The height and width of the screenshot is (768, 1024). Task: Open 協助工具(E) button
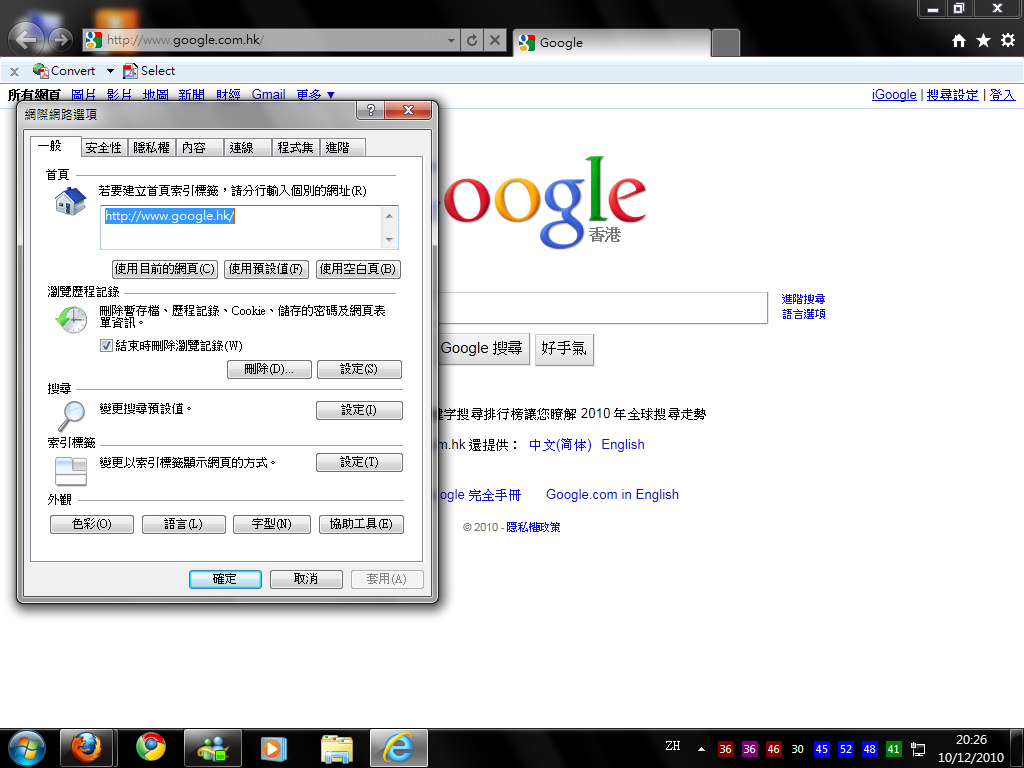(361, 524)
